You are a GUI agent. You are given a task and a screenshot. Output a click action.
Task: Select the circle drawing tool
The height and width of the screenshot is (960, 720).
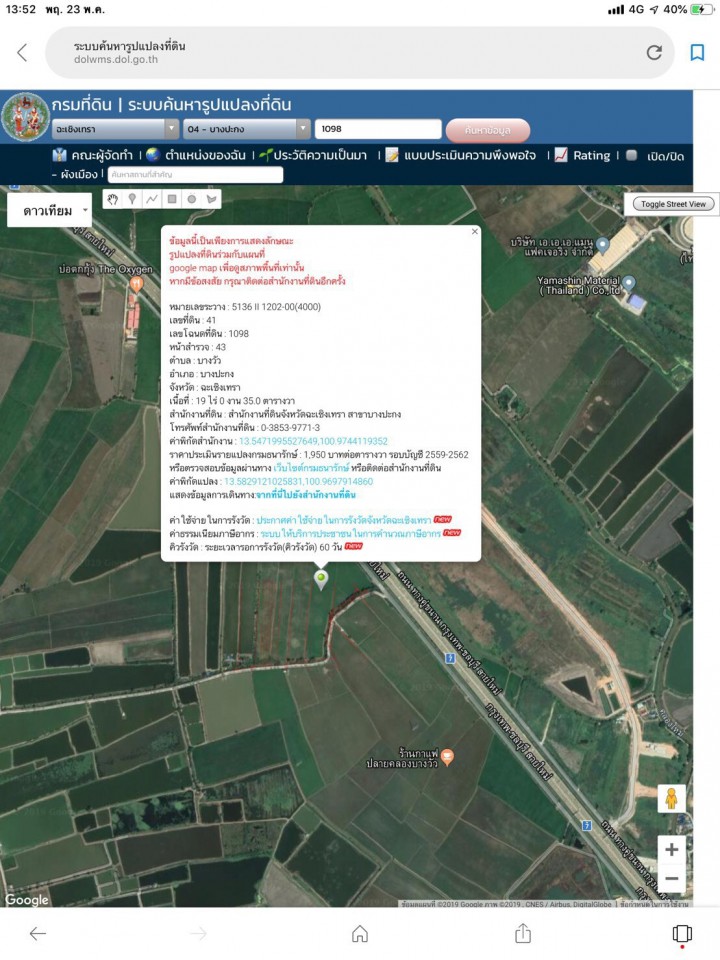tap(192, 199)
